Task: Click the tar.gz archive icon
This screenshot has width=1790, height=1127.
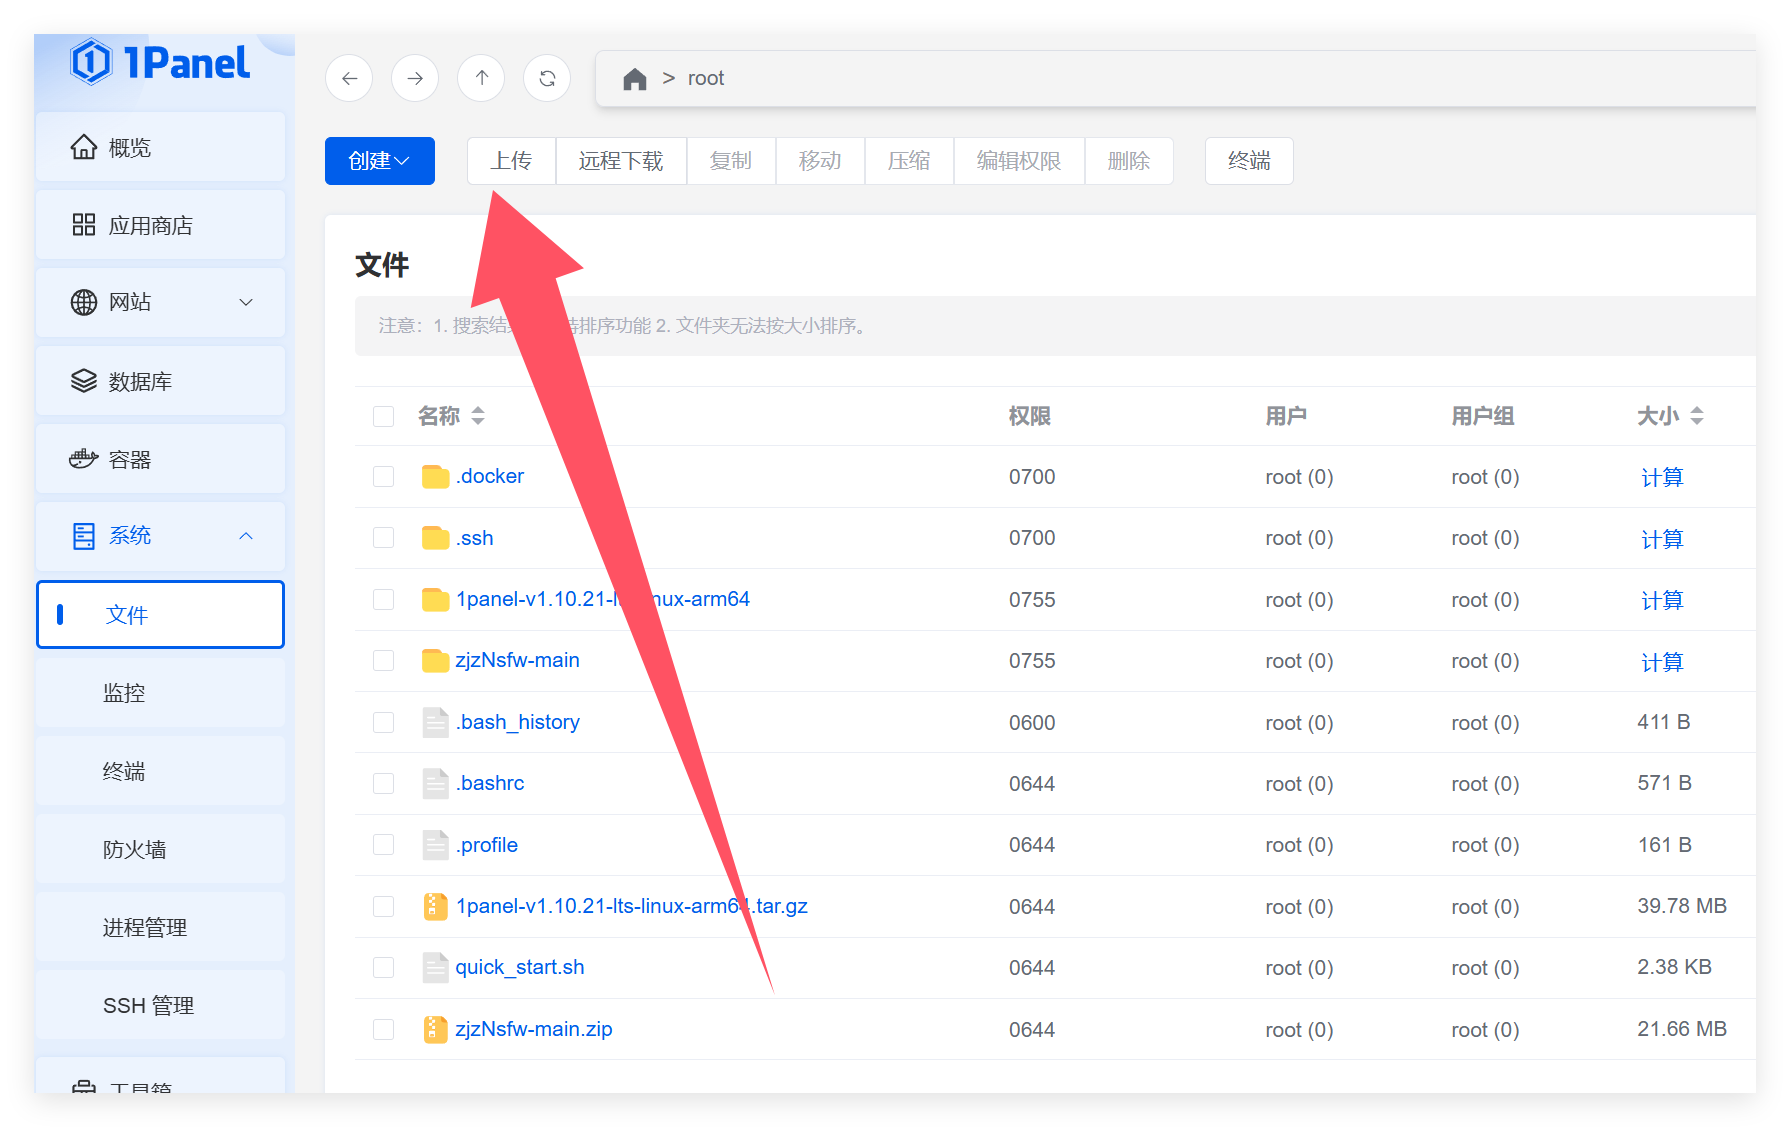Action: [x=435, y=906]
